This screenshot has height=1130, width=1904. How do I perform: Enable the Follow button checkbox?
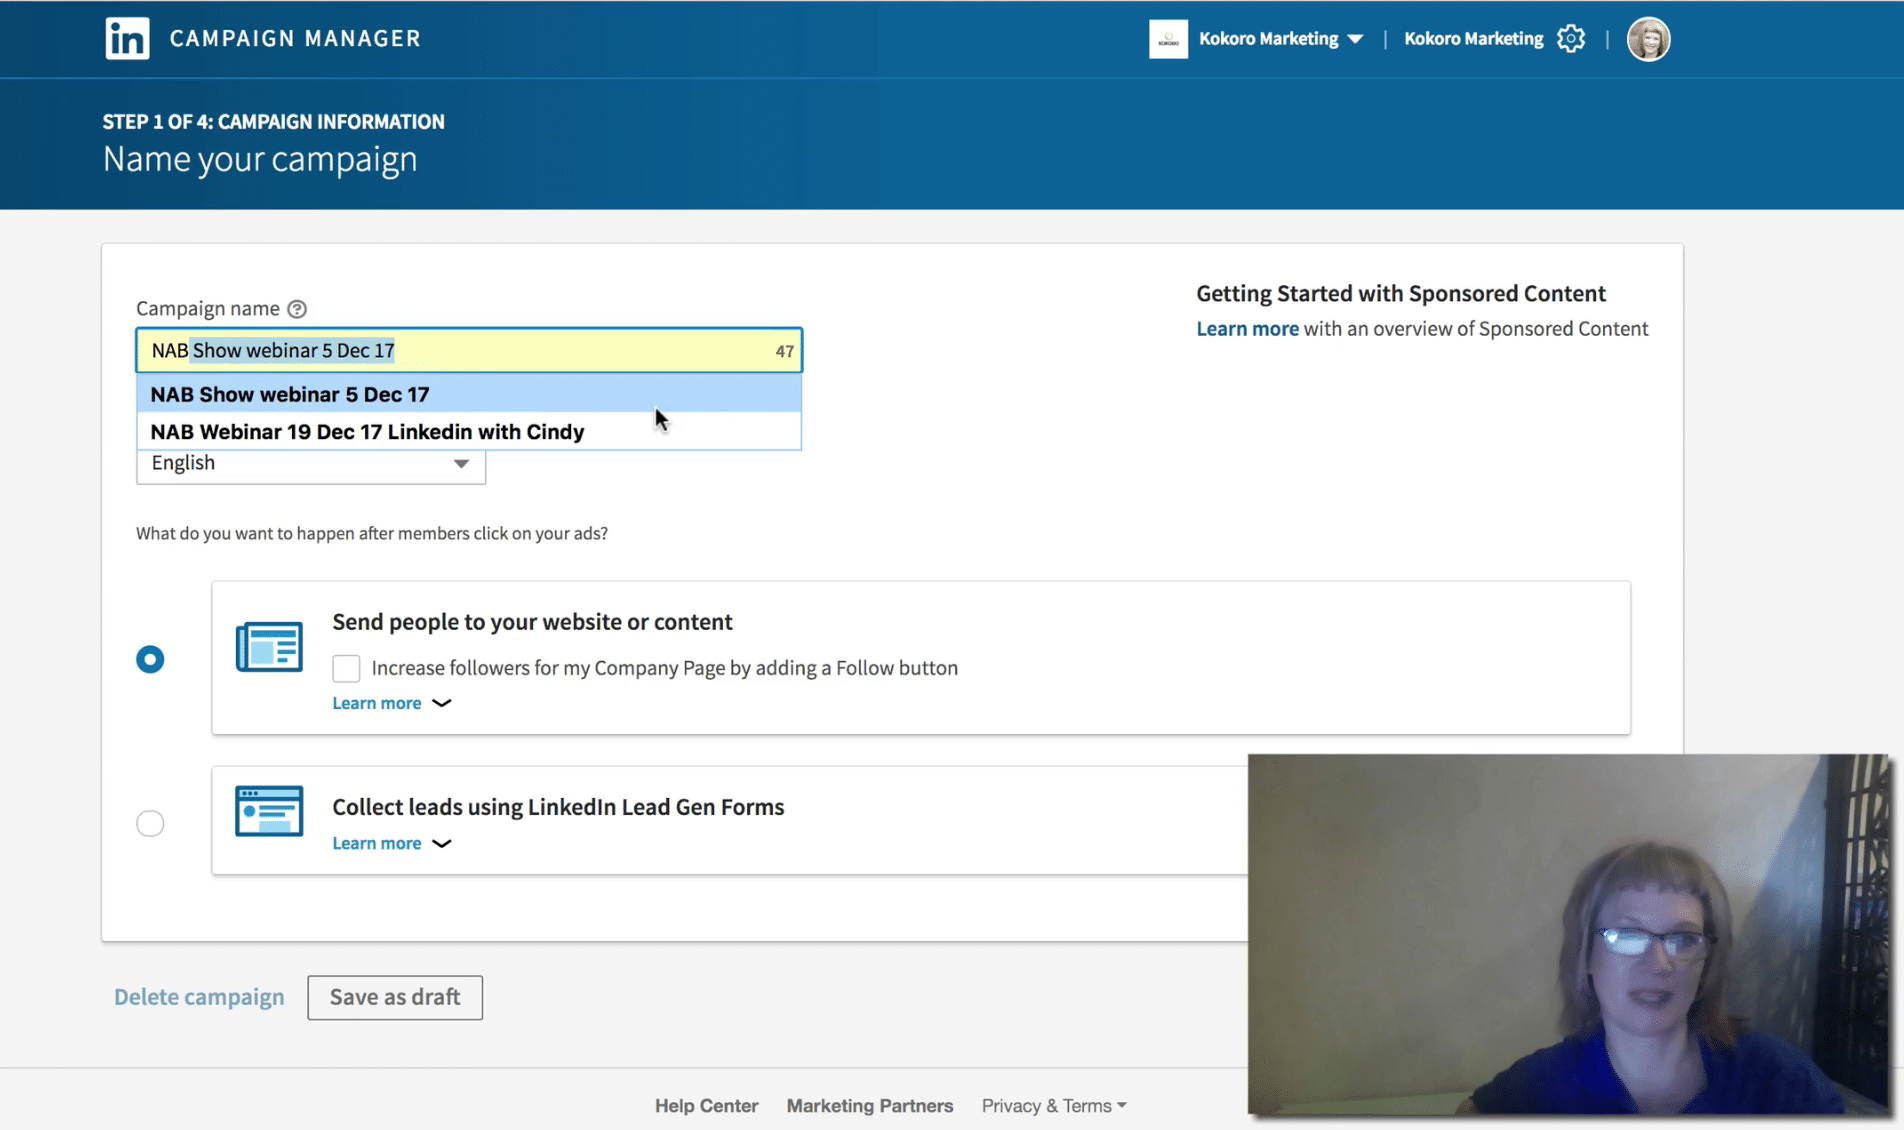pyautogui.click(x=346, y=668)
